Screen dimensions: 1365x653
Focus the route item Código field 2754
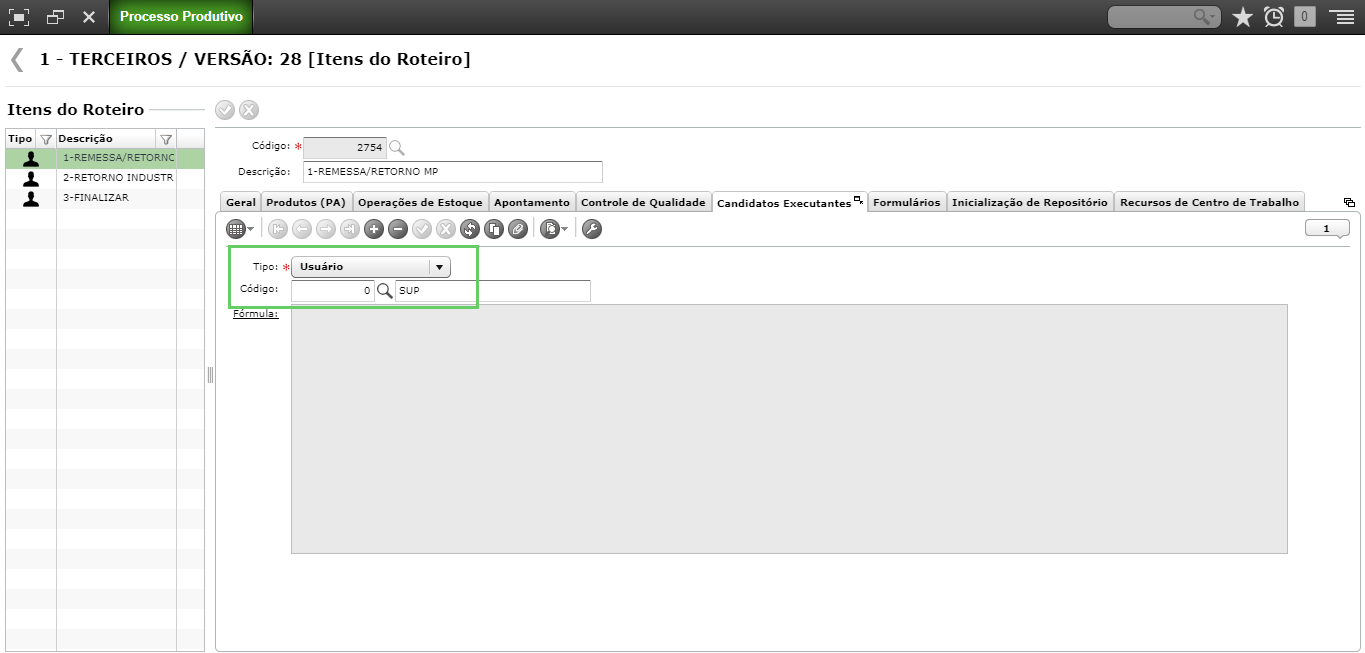click(345, 147)
